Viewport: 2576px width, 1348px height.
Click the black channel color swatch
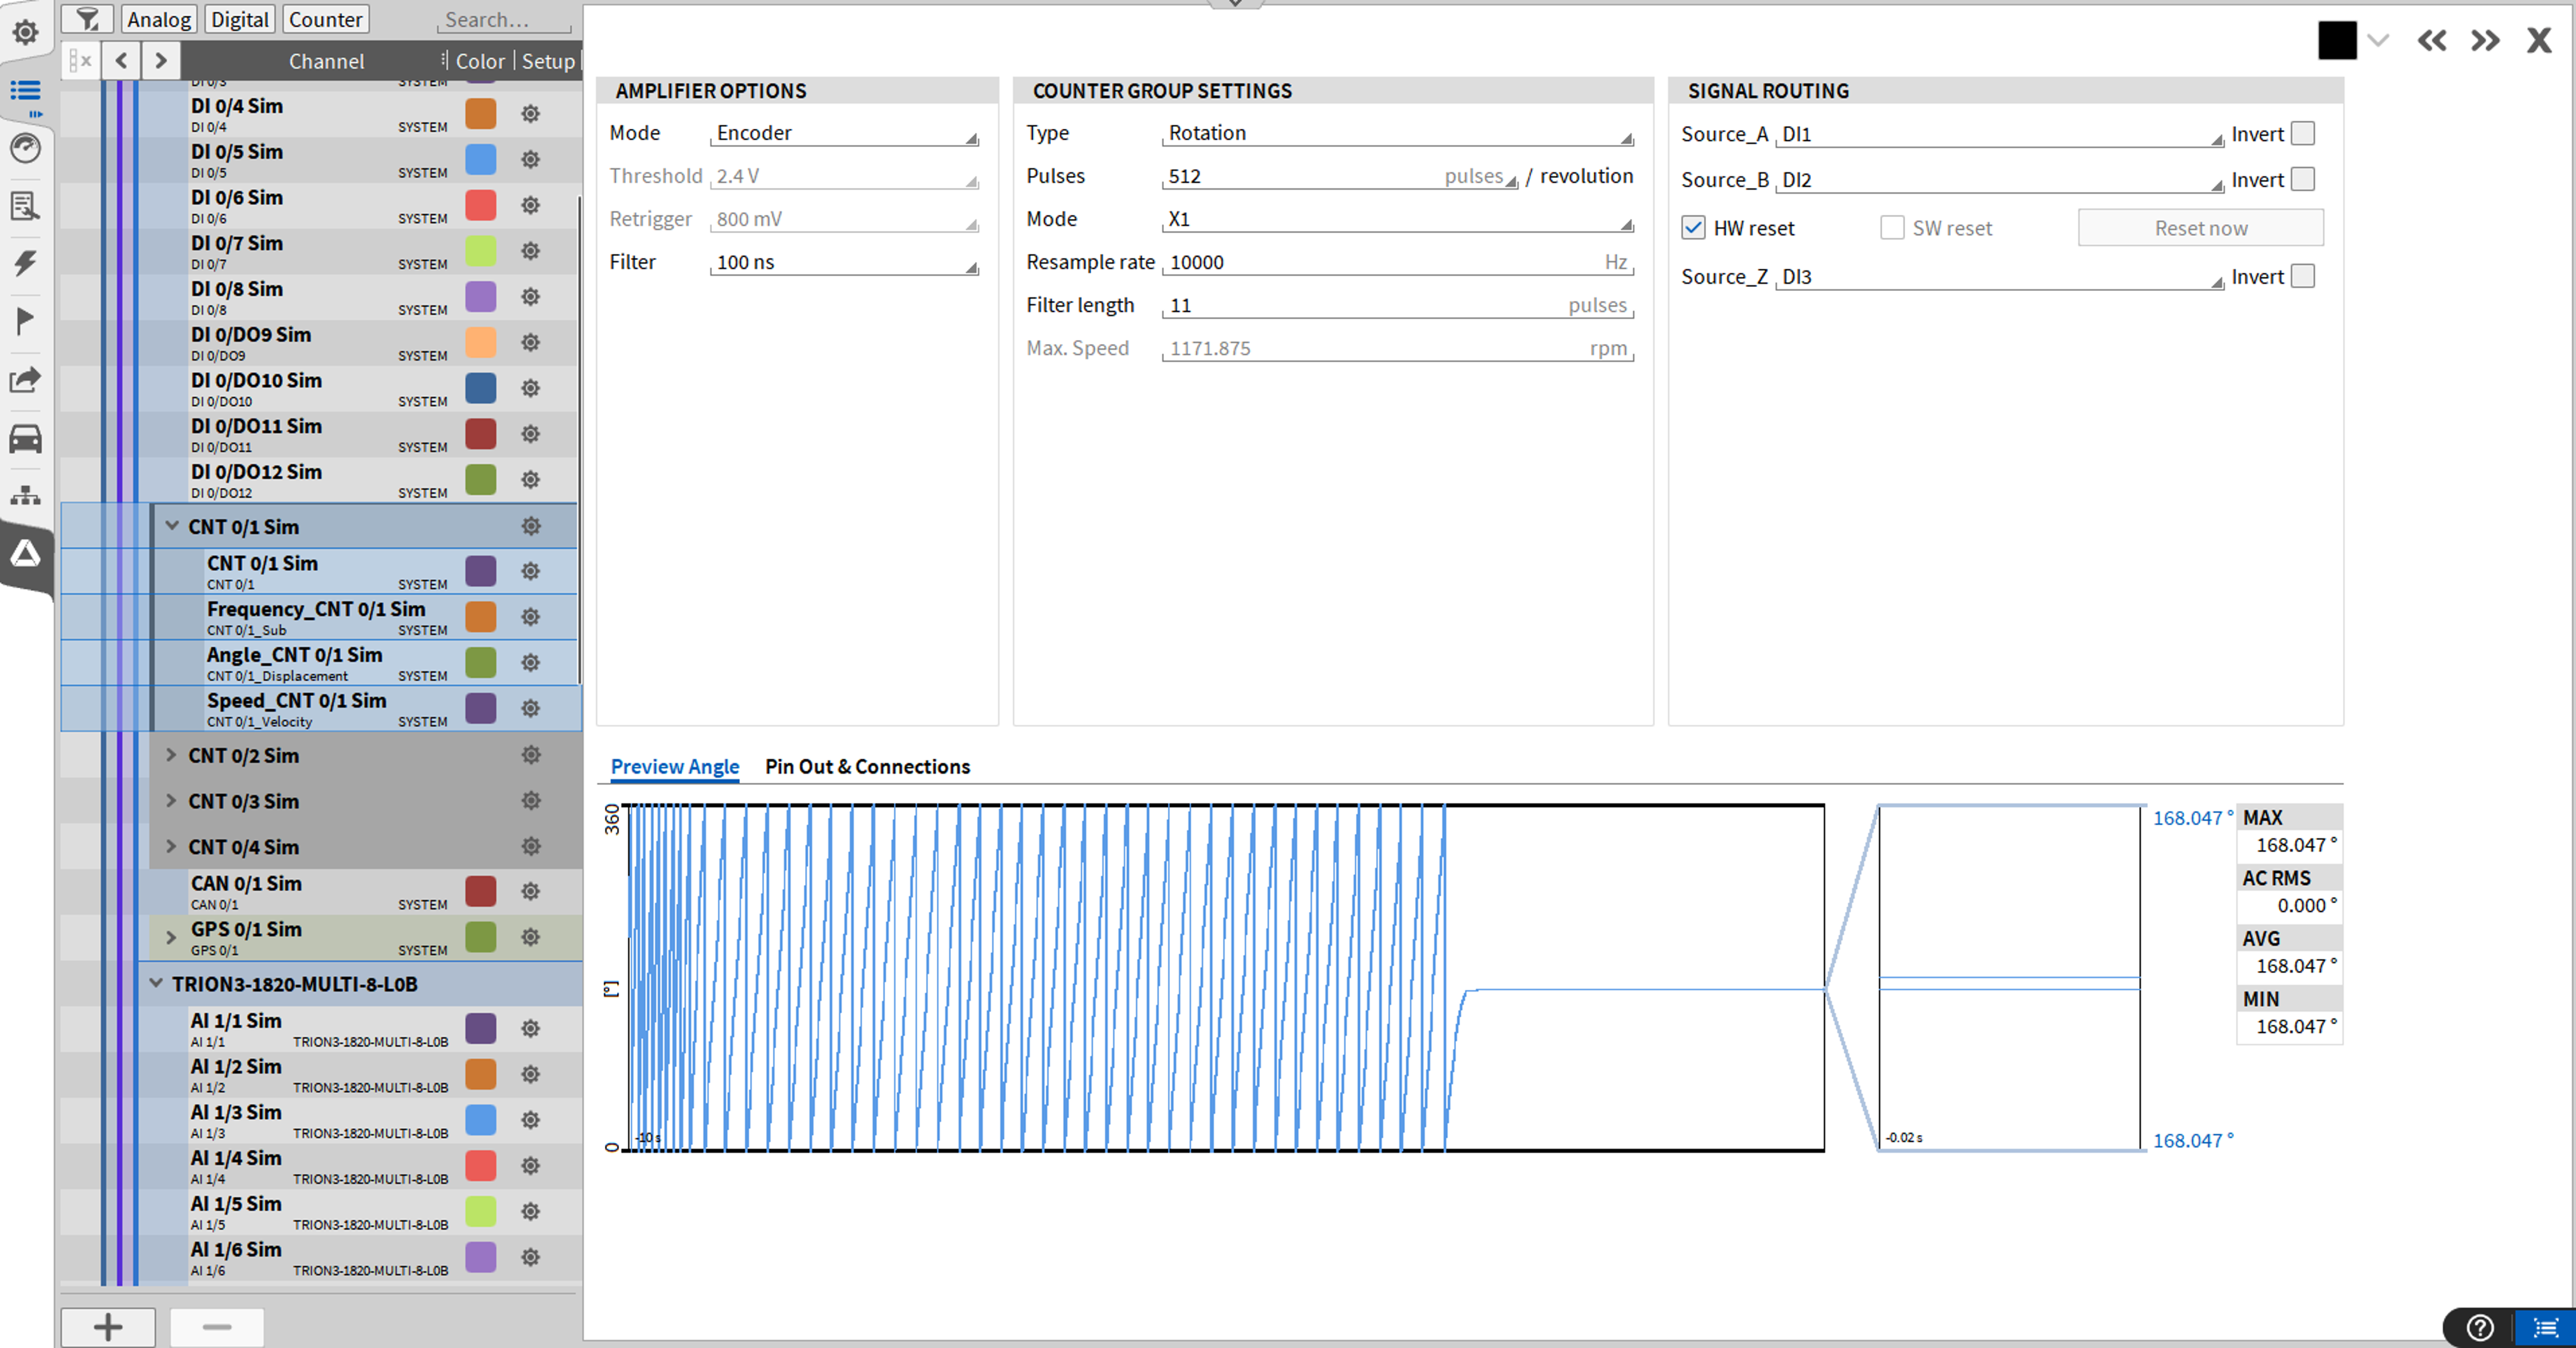pos(2337,40)
